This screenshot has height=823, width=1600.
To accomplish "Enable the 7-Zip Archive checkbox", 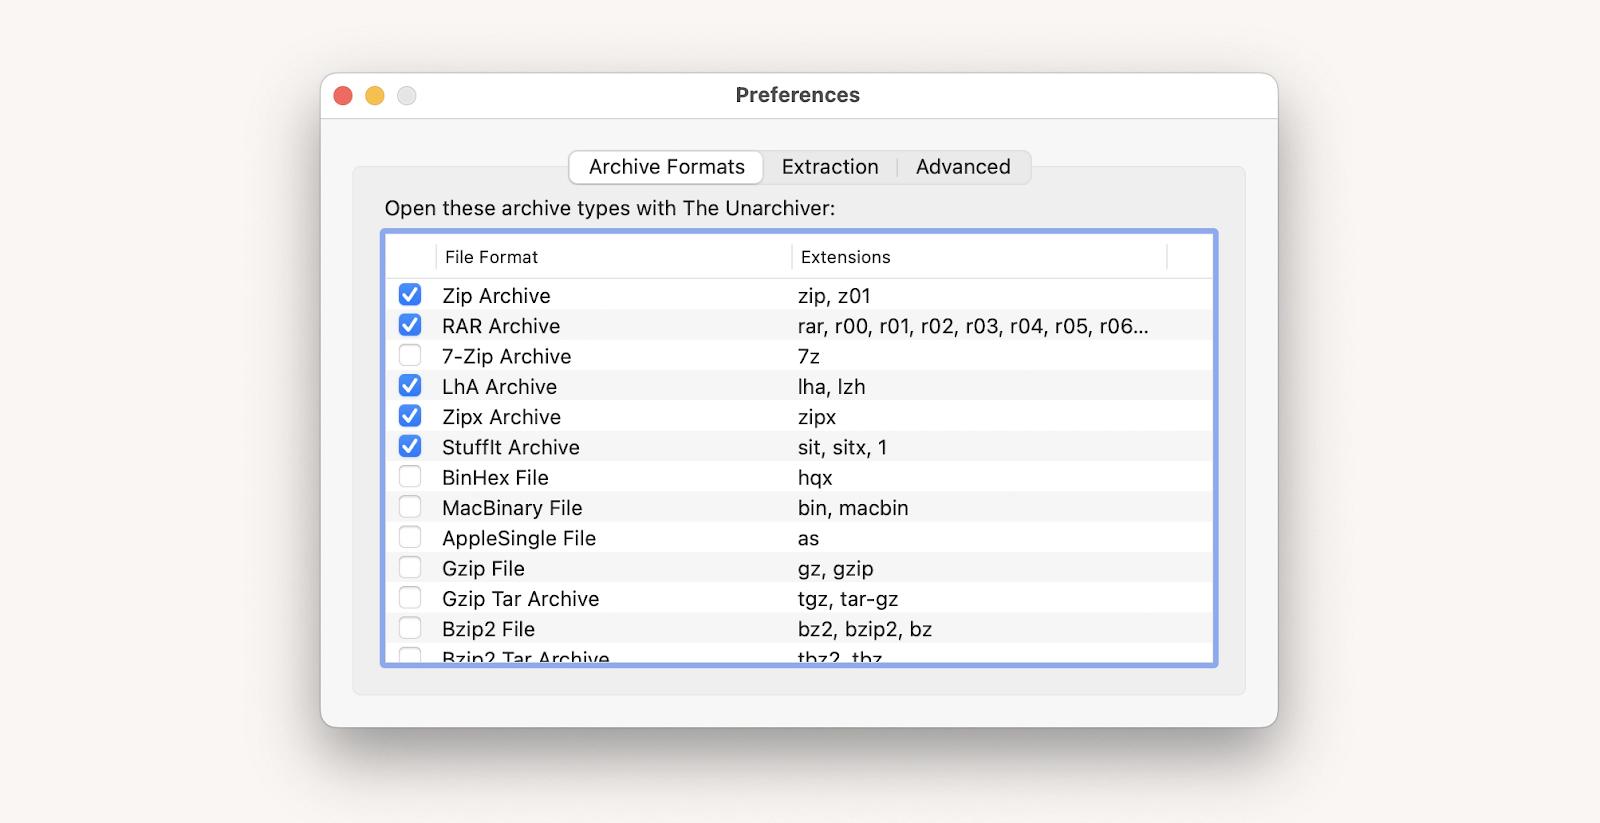I will (410, 355).
